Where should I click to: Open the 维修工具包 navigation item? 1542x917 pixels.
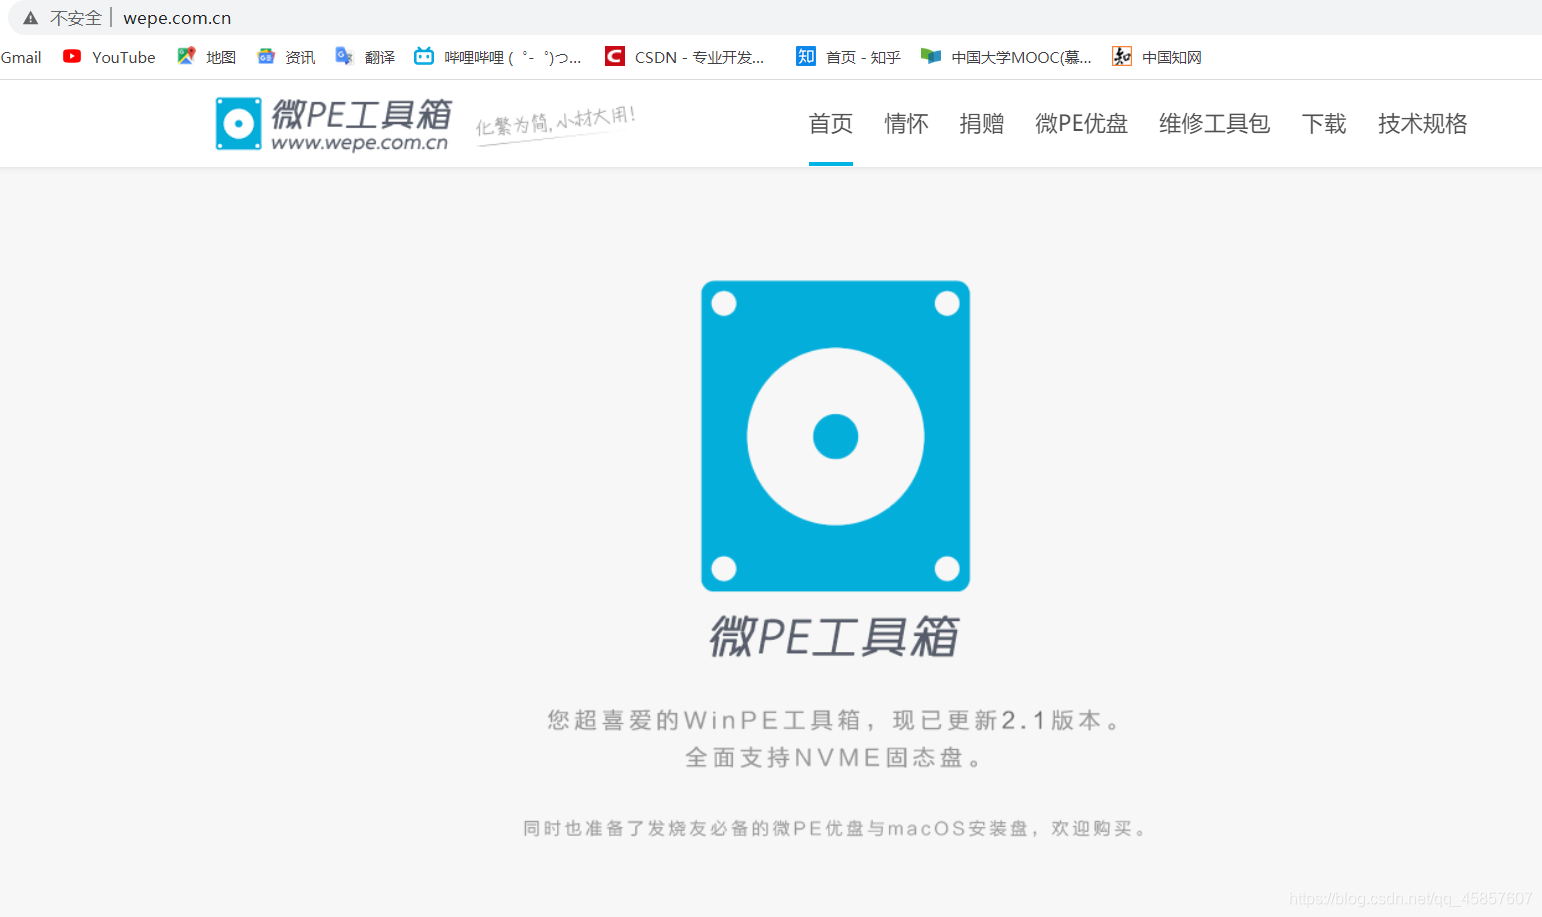1215,124
